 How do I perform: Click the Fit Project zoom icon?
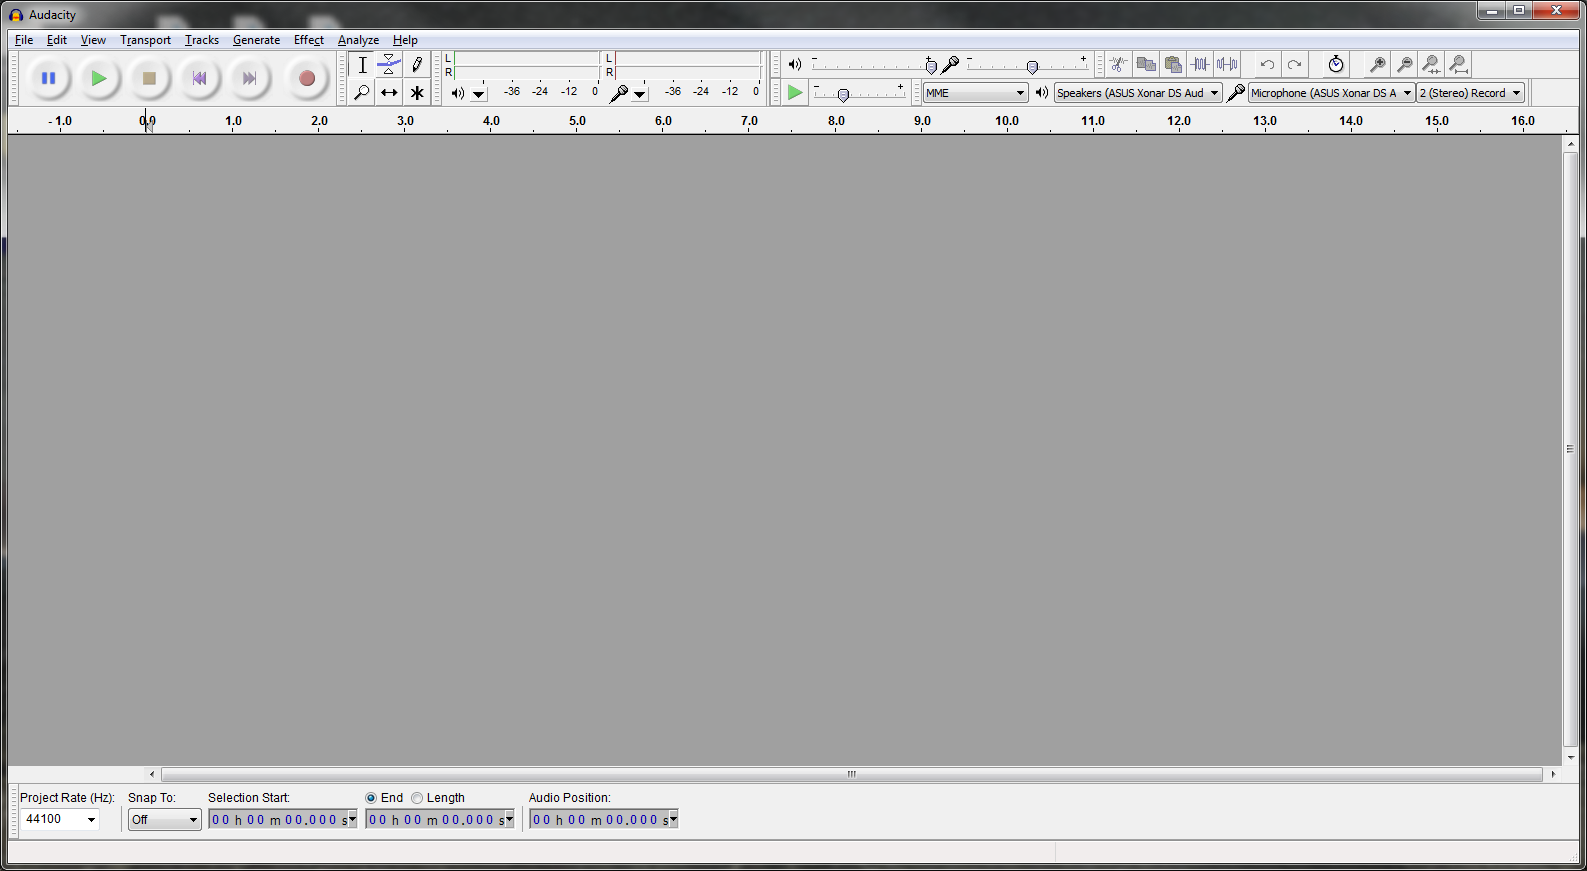[x=1458, y=64]
